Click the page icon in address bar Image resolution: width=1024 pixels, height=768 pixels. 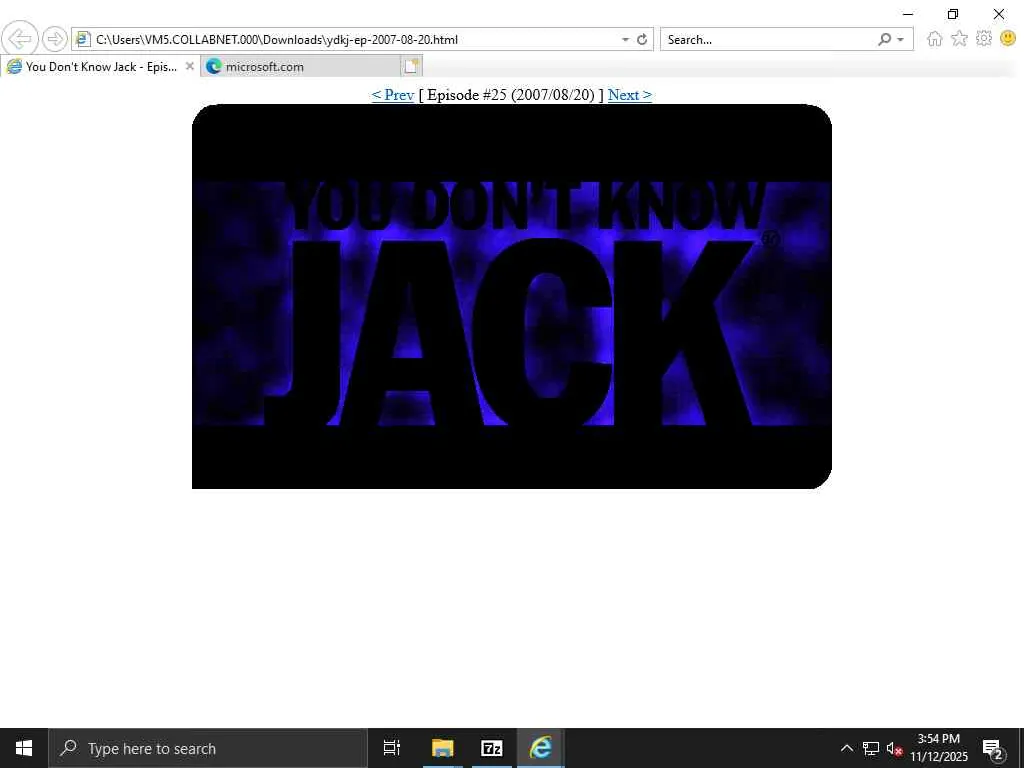[x=82, y=39]
